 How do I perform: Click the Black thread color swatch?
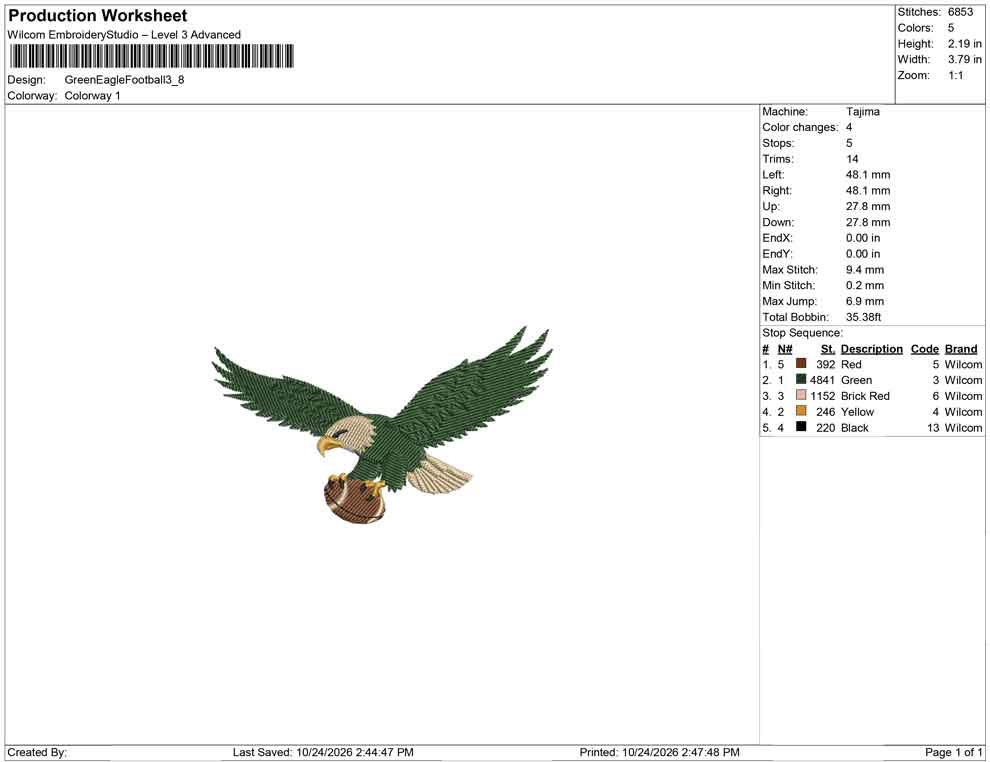[x=801, y=427]
